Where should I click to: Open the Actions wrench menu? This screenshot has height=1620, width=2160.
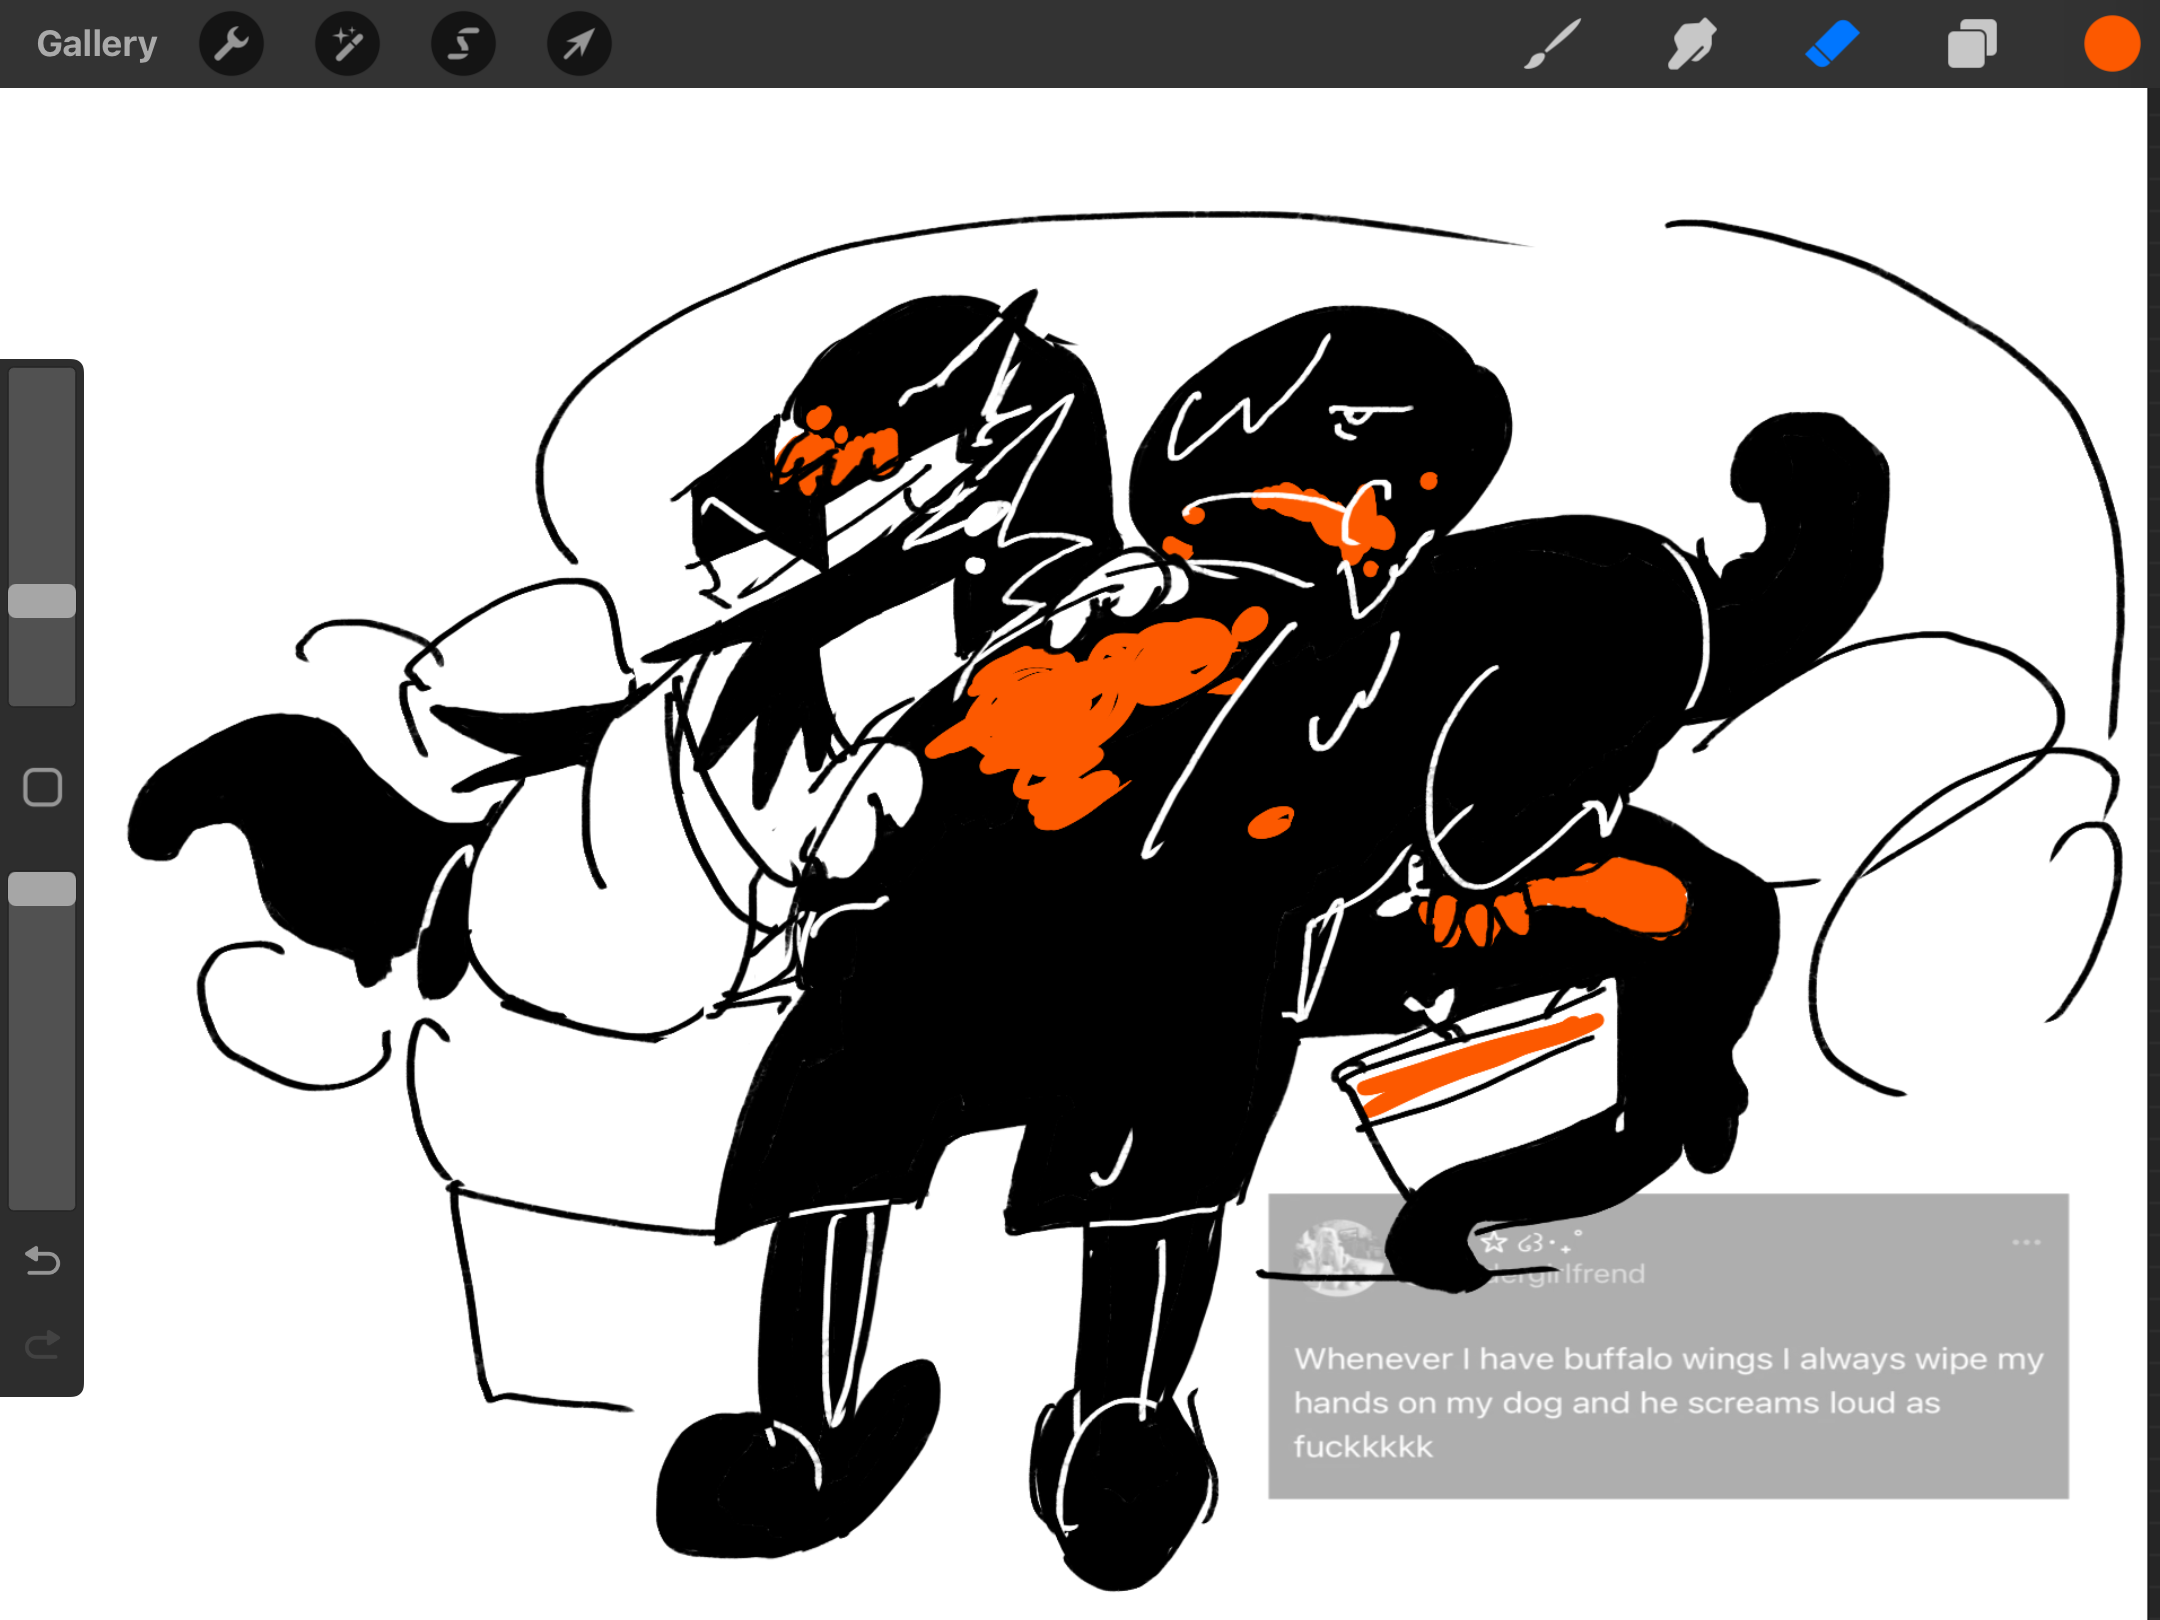231,44
